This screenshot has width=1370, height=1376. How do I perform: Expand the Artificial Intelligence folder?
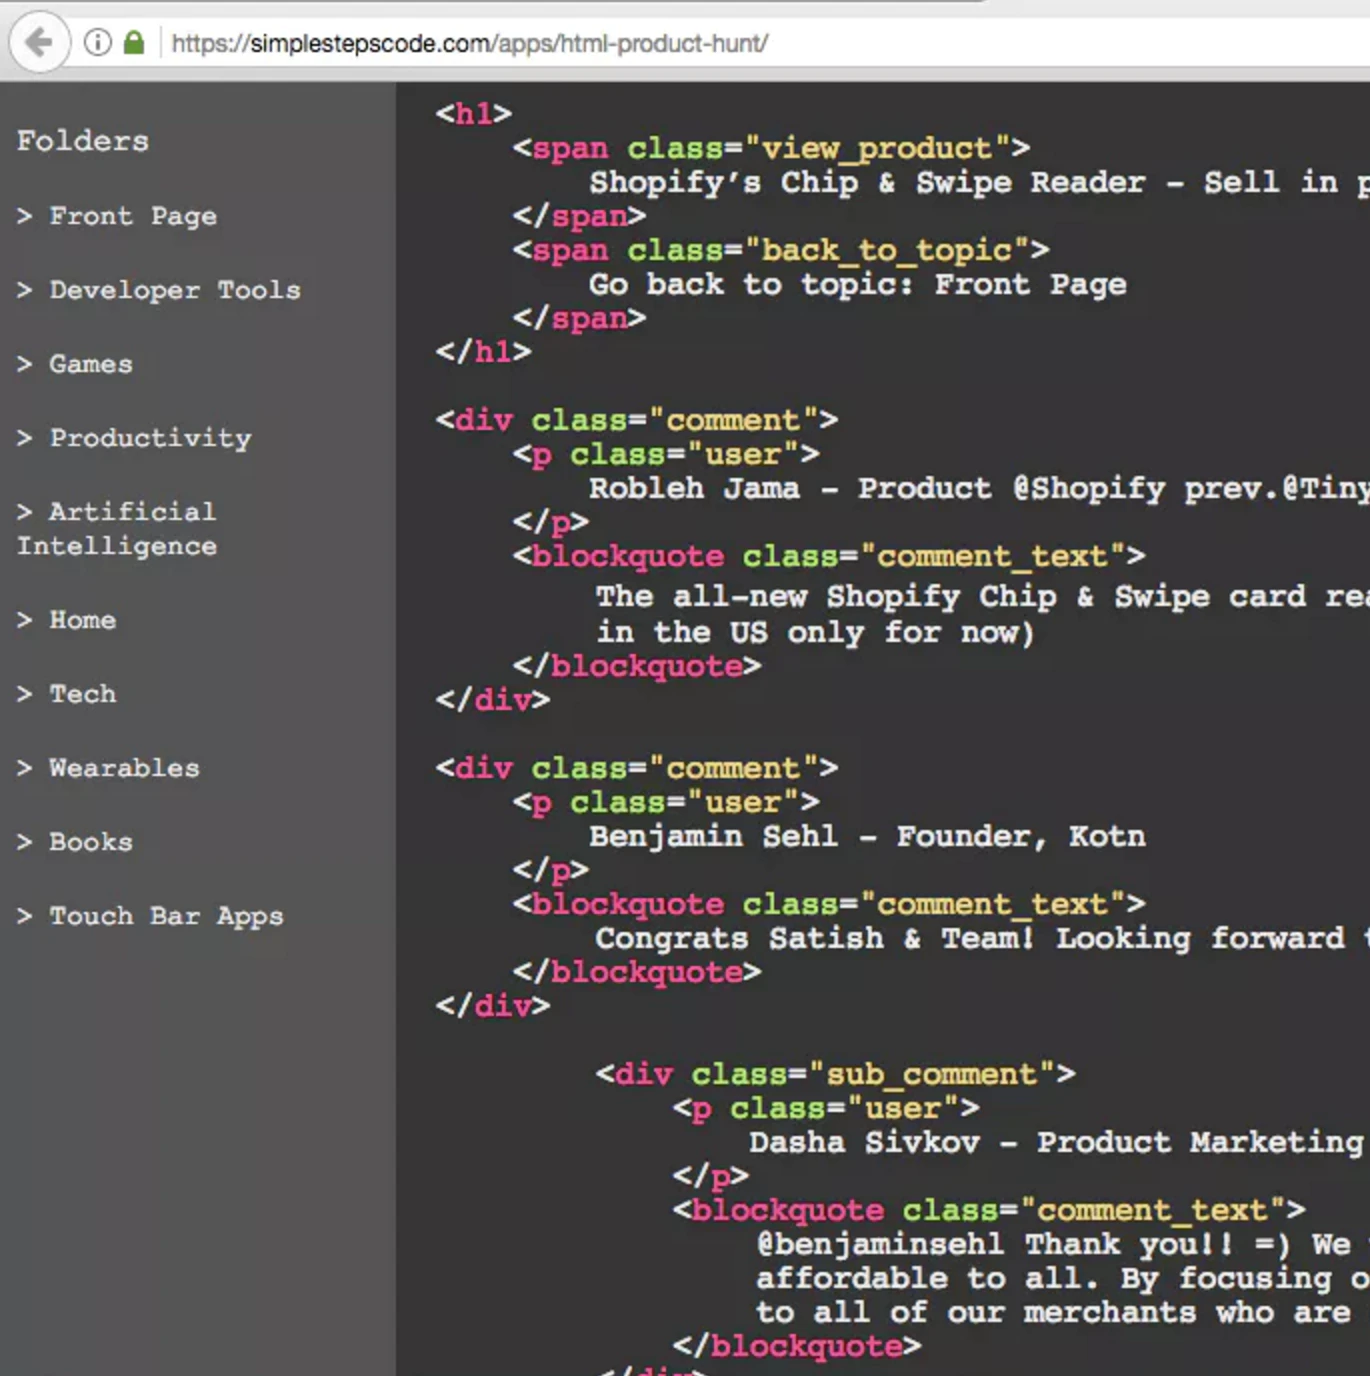point(117,528)
